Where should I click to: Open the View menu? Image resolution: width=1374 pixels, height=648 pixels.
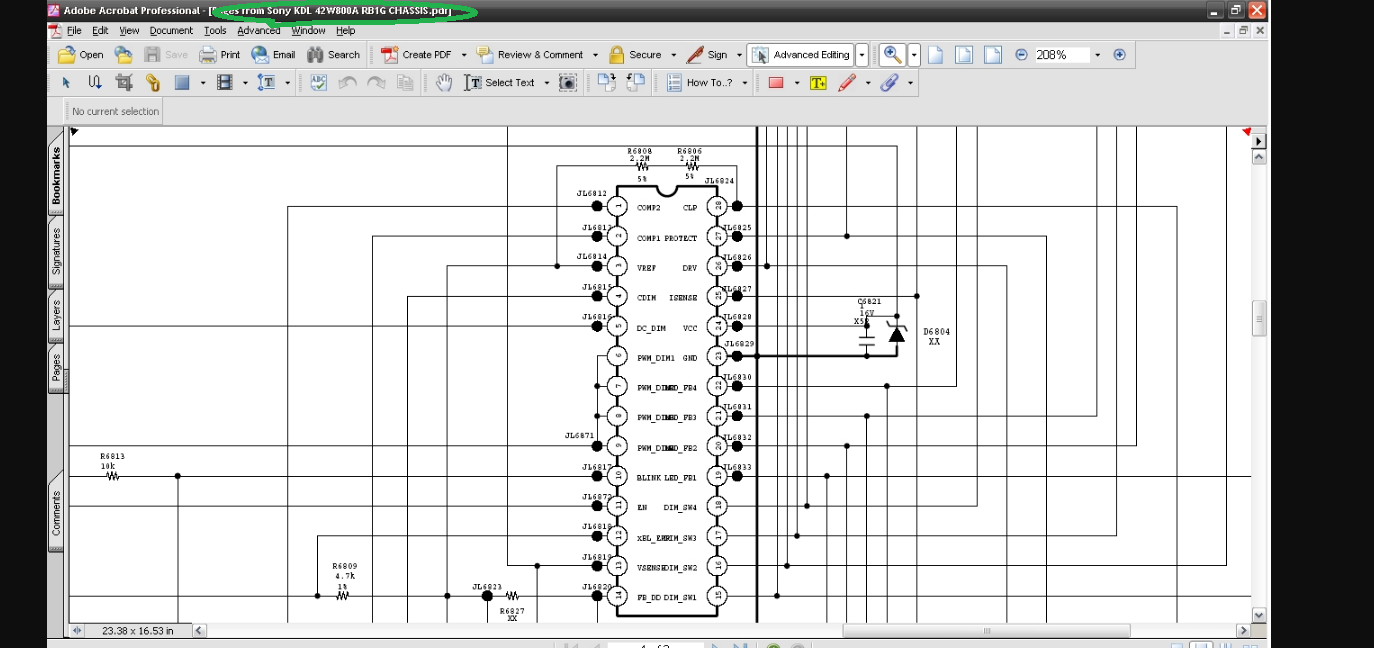(129, 31)
